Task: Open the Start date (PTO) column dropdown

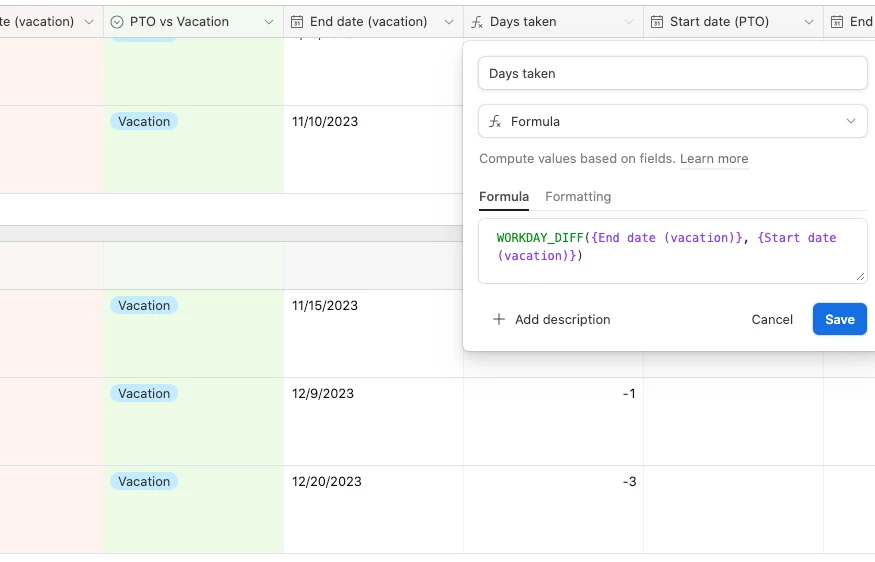Action: (809, 22)
